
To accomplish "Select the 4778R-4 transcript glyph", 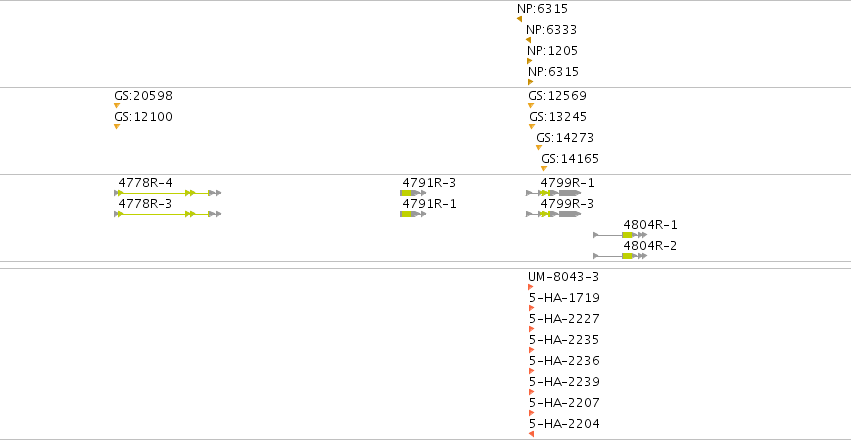I will tap(168, 193).
